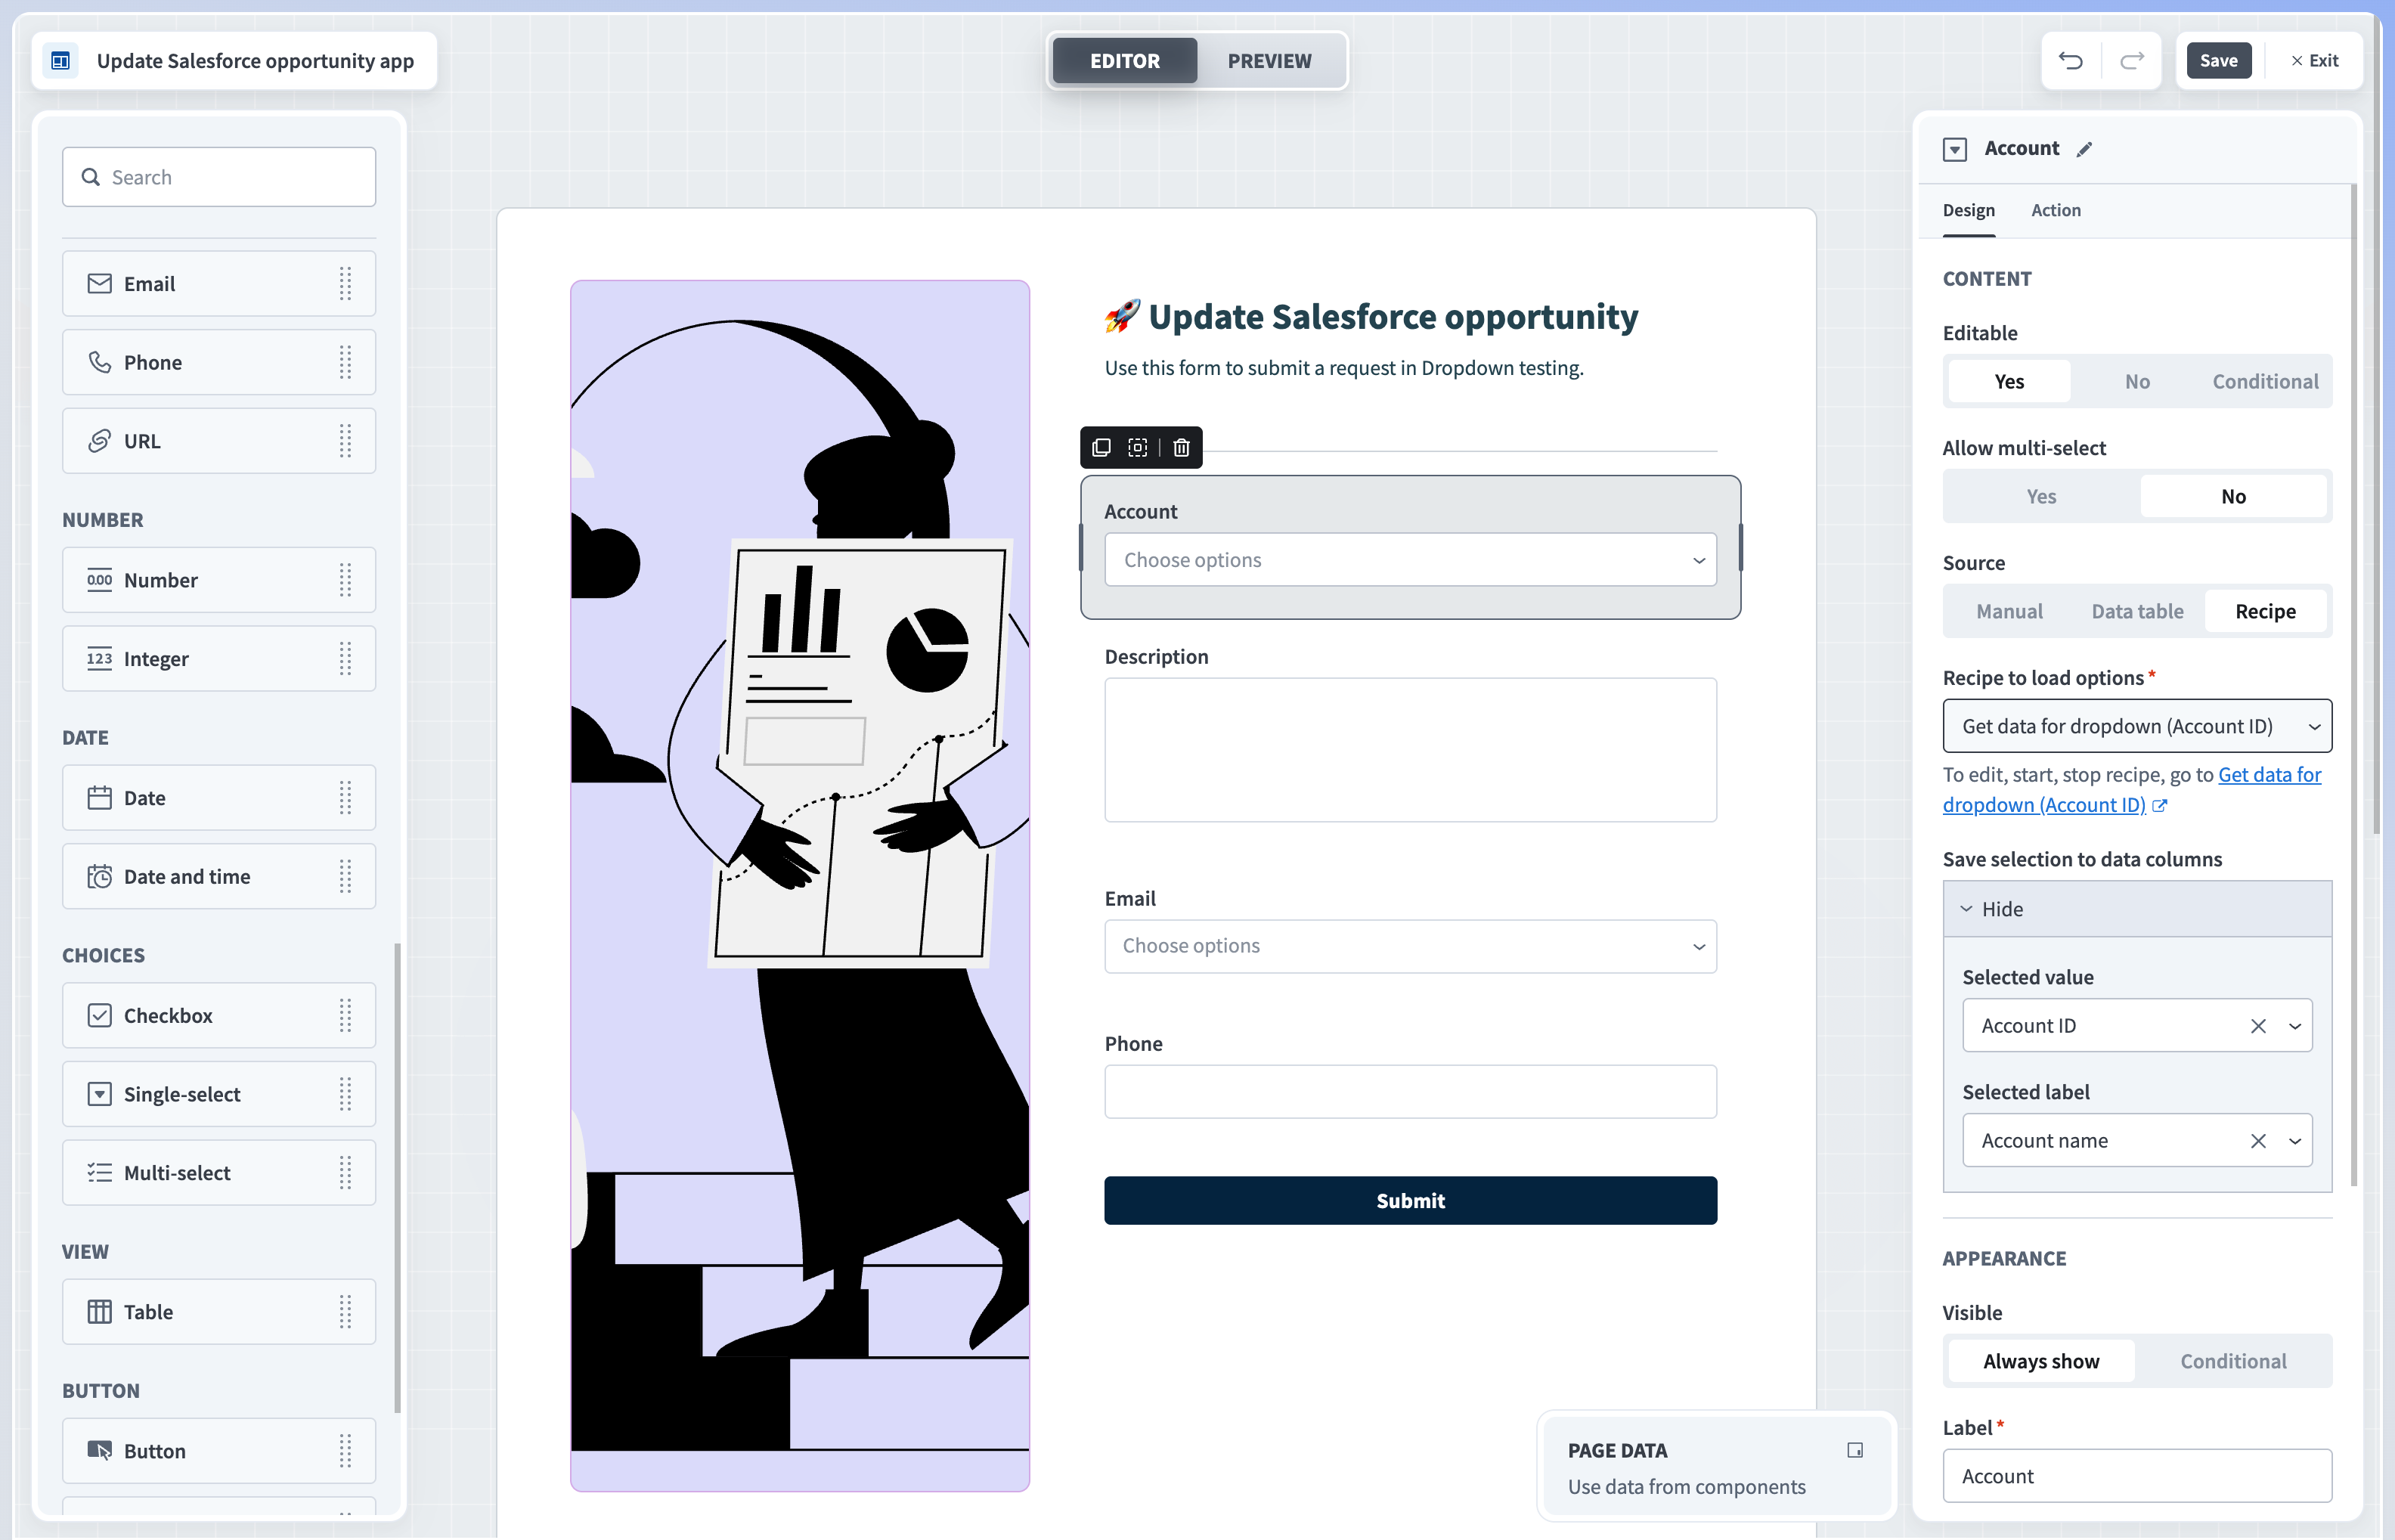The image size is (2395, 1540).
Task: Clear the Account name selected label
Action: pos(2258,1141)
